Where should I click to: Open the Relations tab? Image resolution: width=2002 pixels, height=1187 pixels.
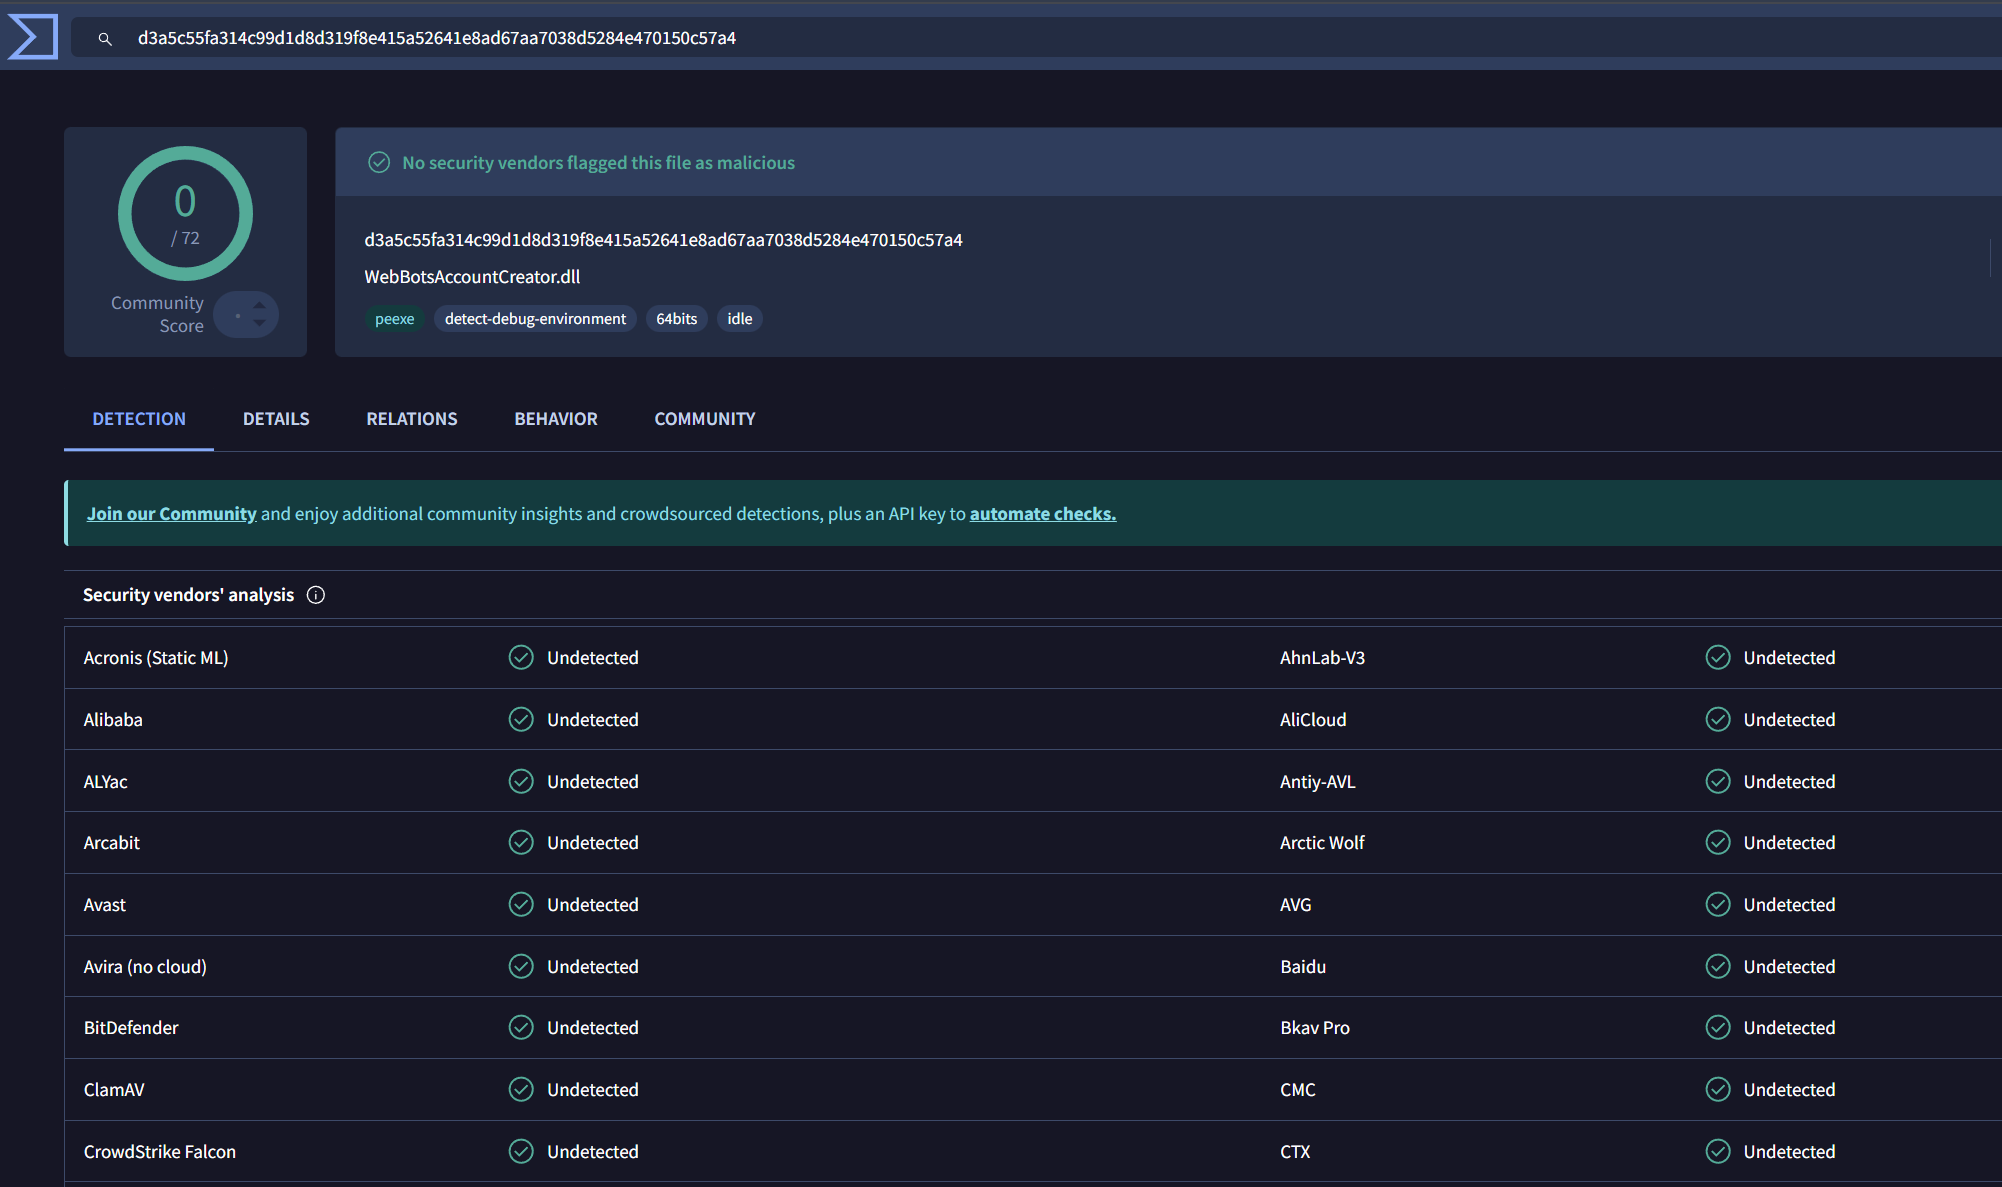[x=412, y=419]
